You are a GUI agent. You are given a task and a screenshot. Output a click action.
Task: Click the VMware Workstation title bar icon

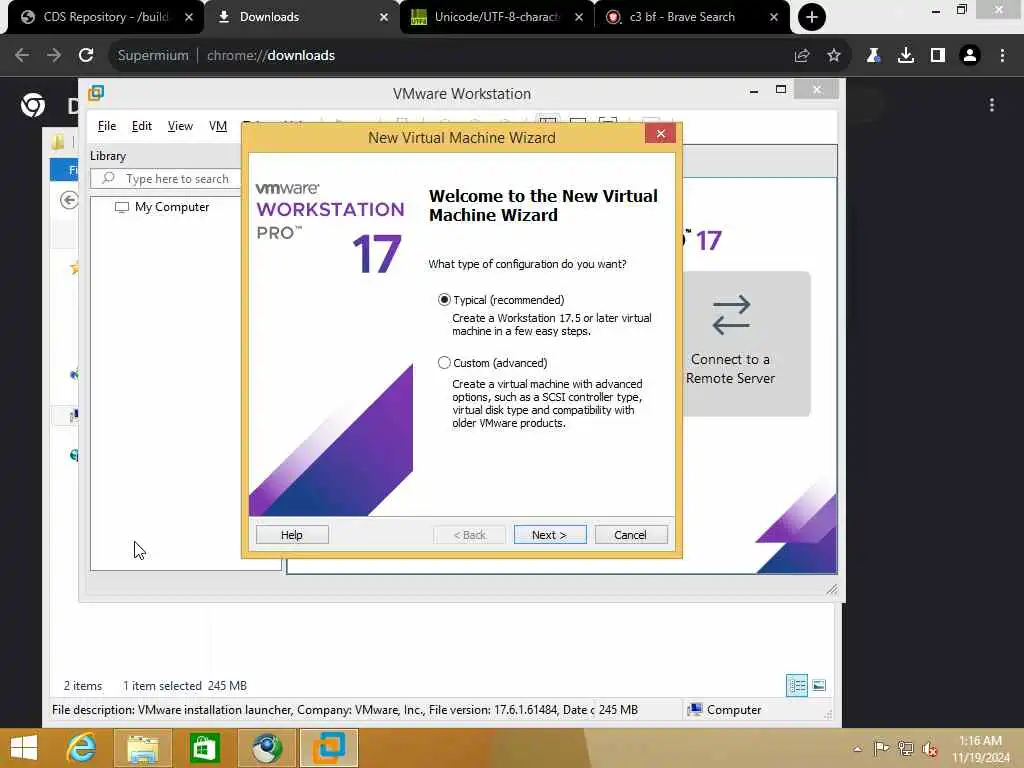(96, 93)
